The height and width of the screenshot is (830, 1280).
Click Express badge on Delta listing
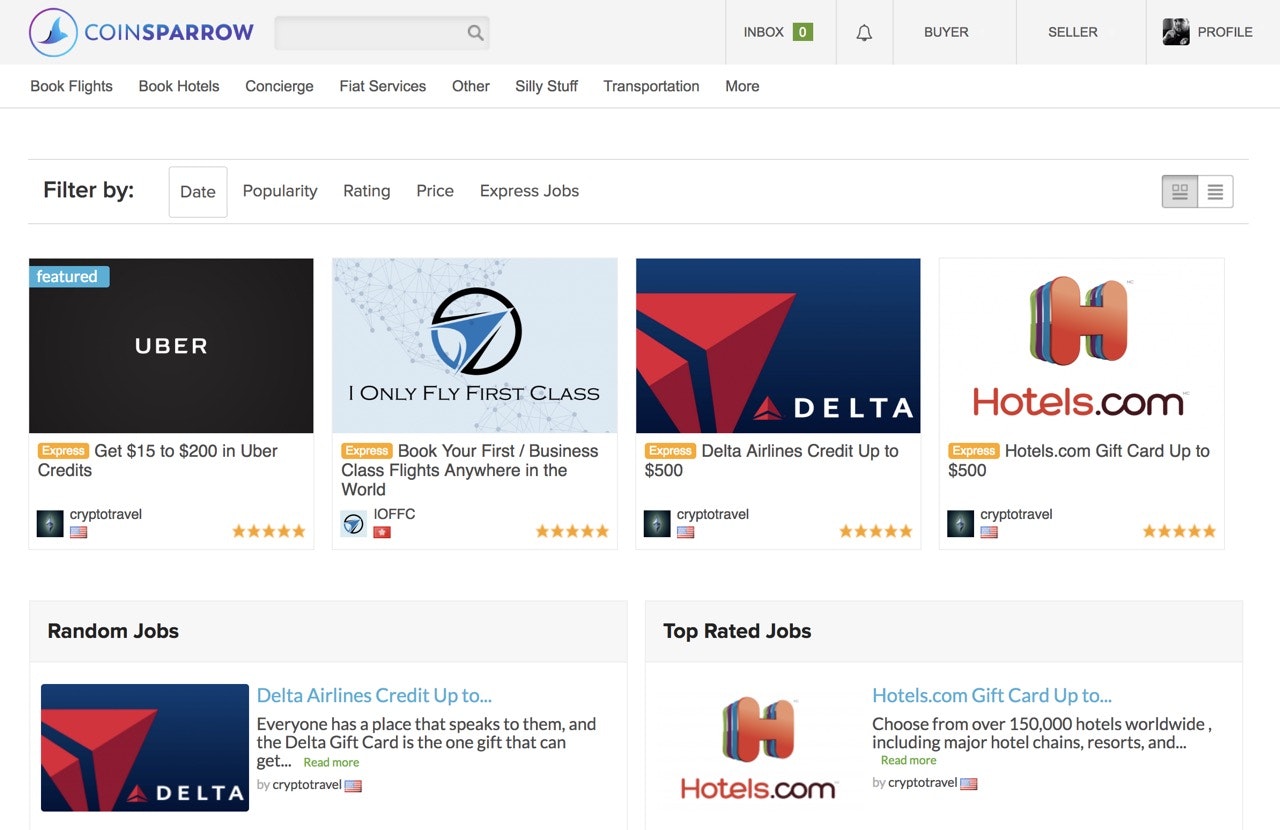tap(671, 451)
